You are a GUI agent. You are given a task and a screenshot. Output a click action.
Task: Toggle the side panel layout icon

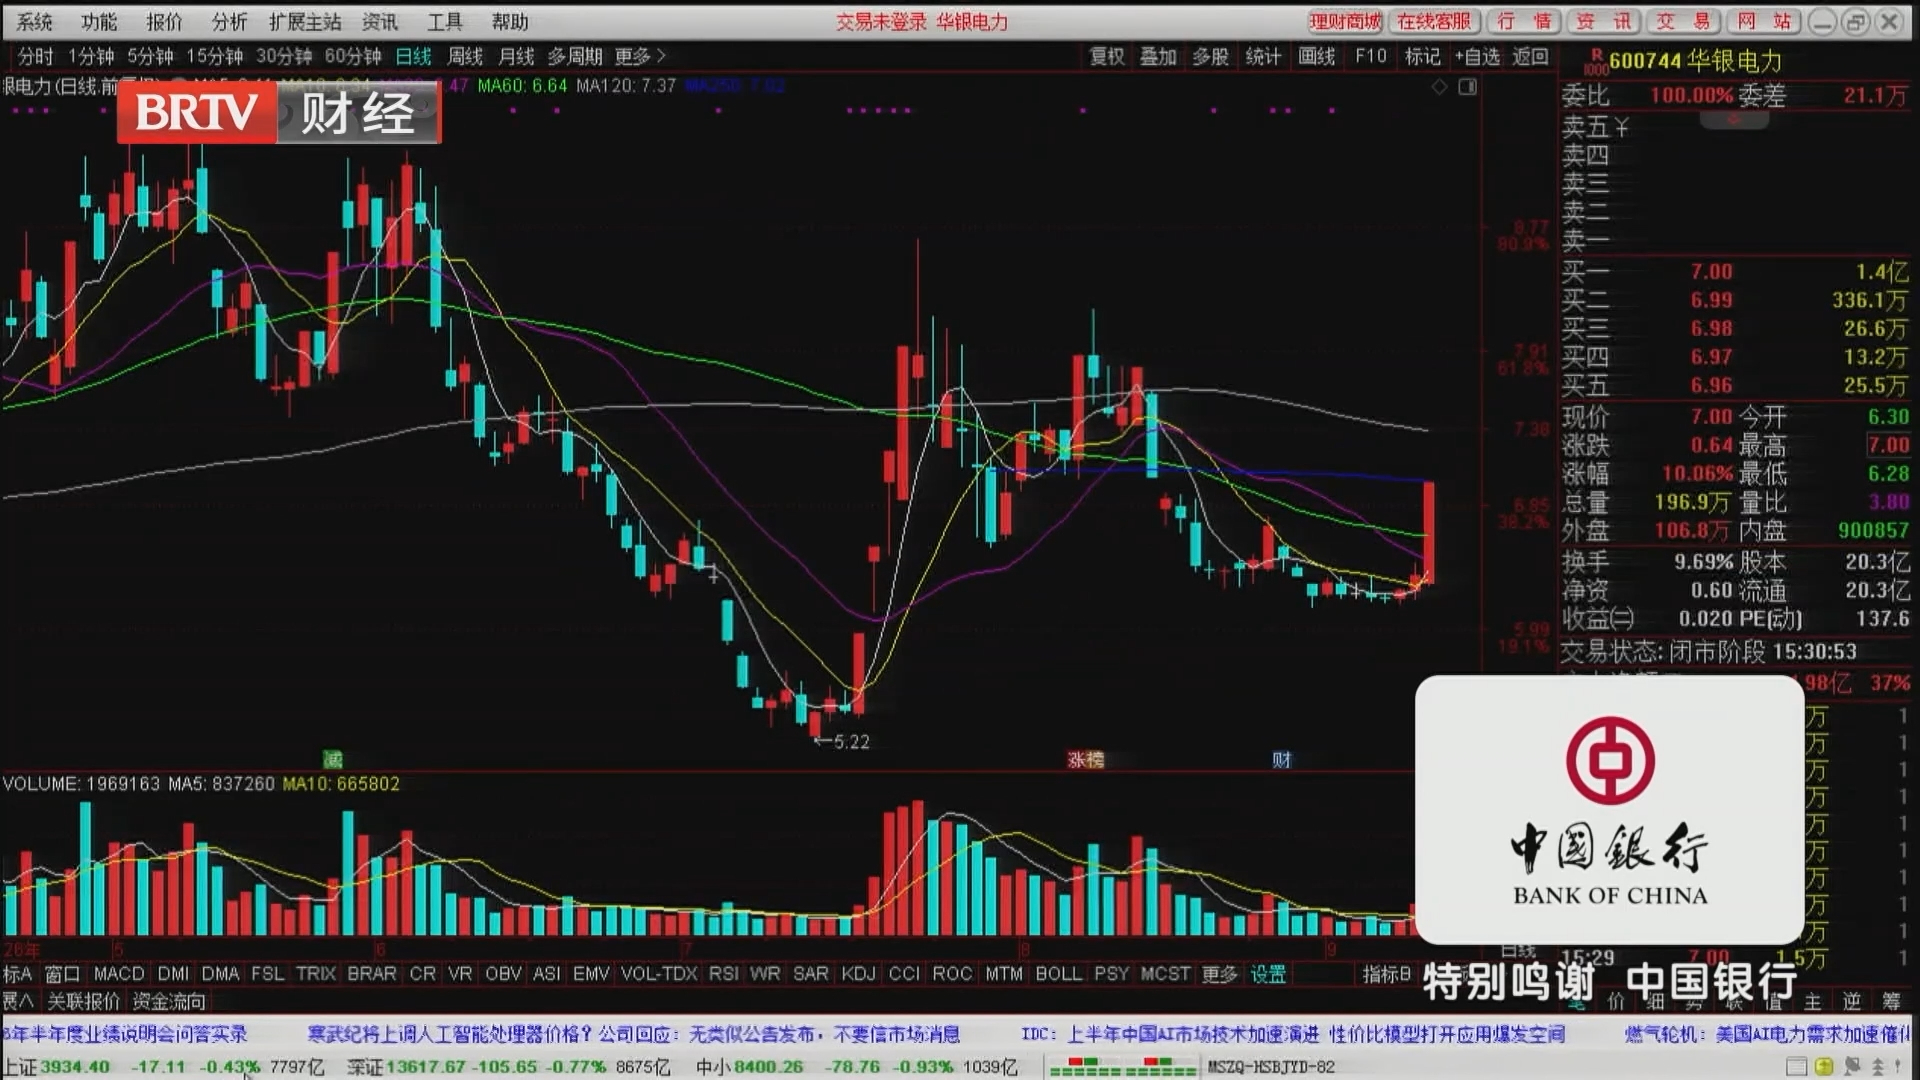pyautogui.click(x=1468, y=87)
